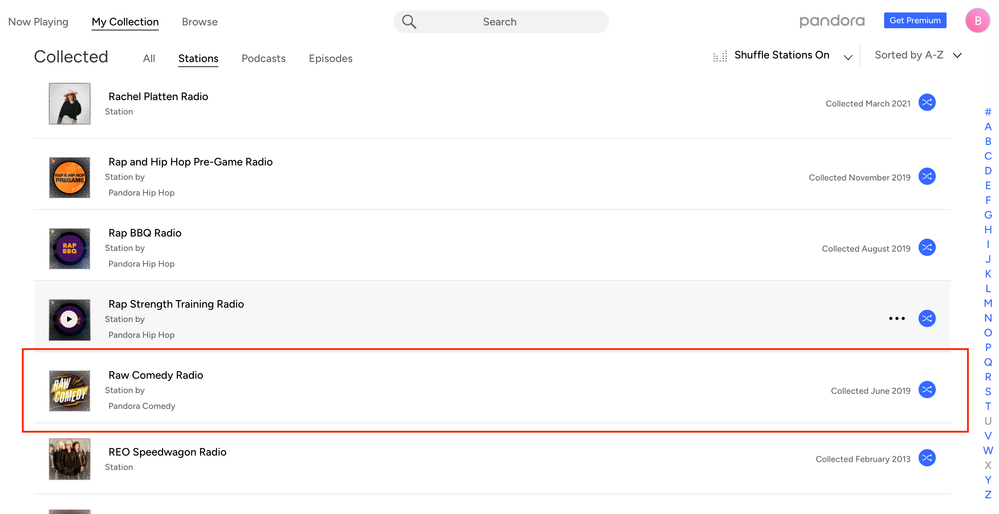Jump to letter R in index
This screenshot has width=999, height=514.
(988, 377)
